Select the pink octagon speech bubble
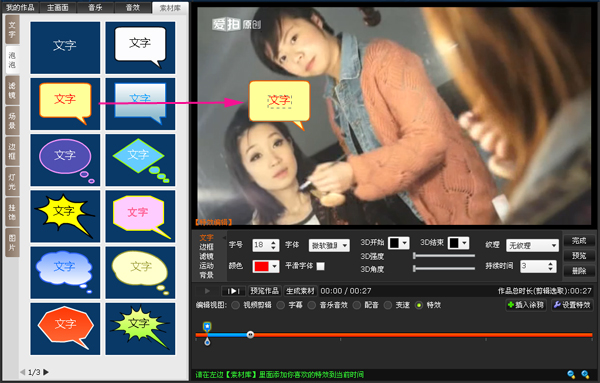 [x=140, y=216]
